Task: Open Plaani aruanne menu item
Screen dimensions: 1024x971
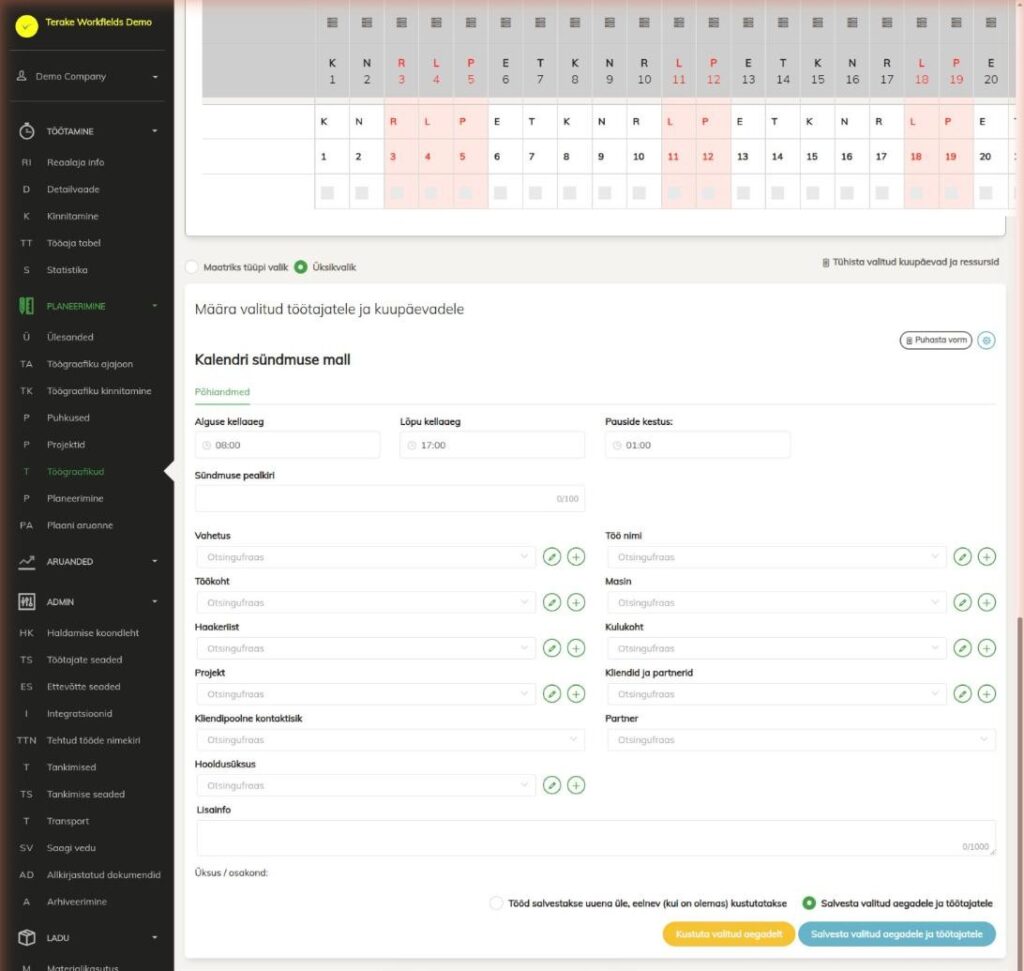Action: 80,525
